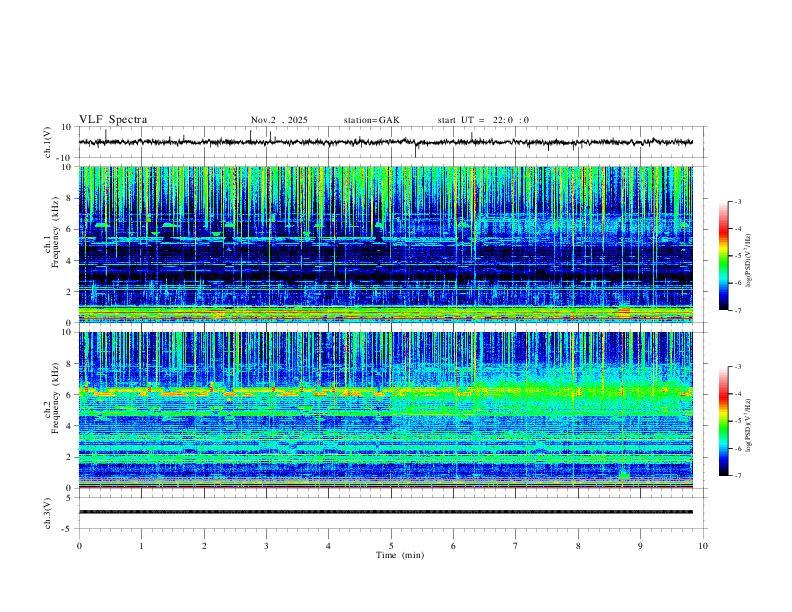Select the date "Nov.2 , 2025"
This screenshot has width=792, height=612.
click(x=279, y=120)
